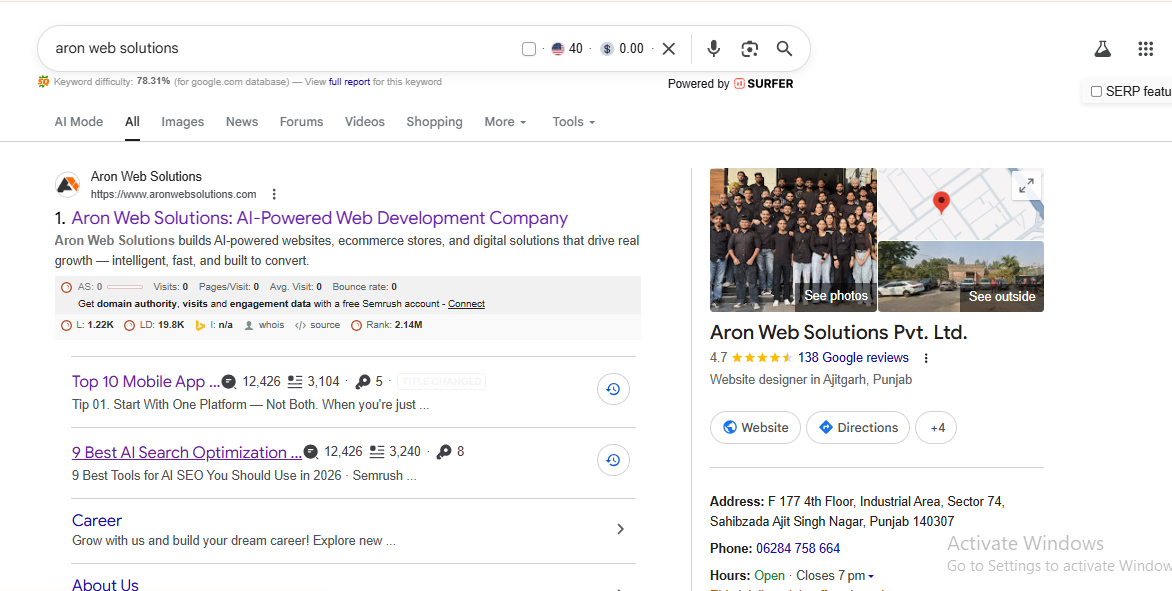The image size is (1172, 591).
Task: Click the map thumbnail
Action: tap(960, 204)
